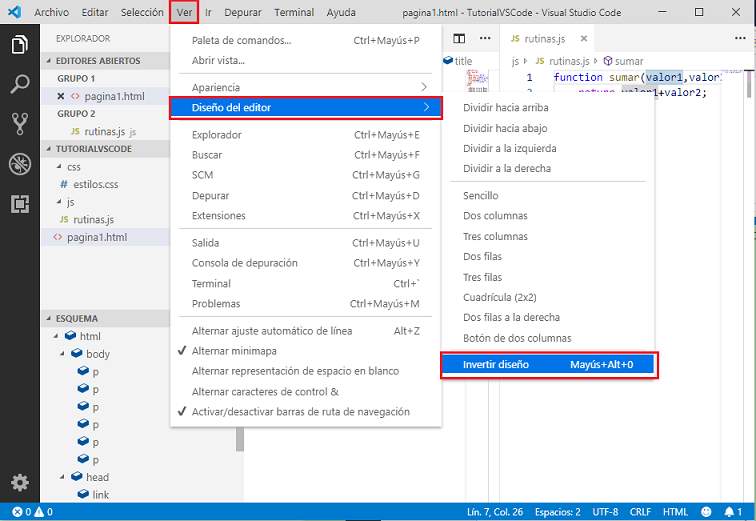
Task: Click HTML language mode in status bar
Action: 675,512
